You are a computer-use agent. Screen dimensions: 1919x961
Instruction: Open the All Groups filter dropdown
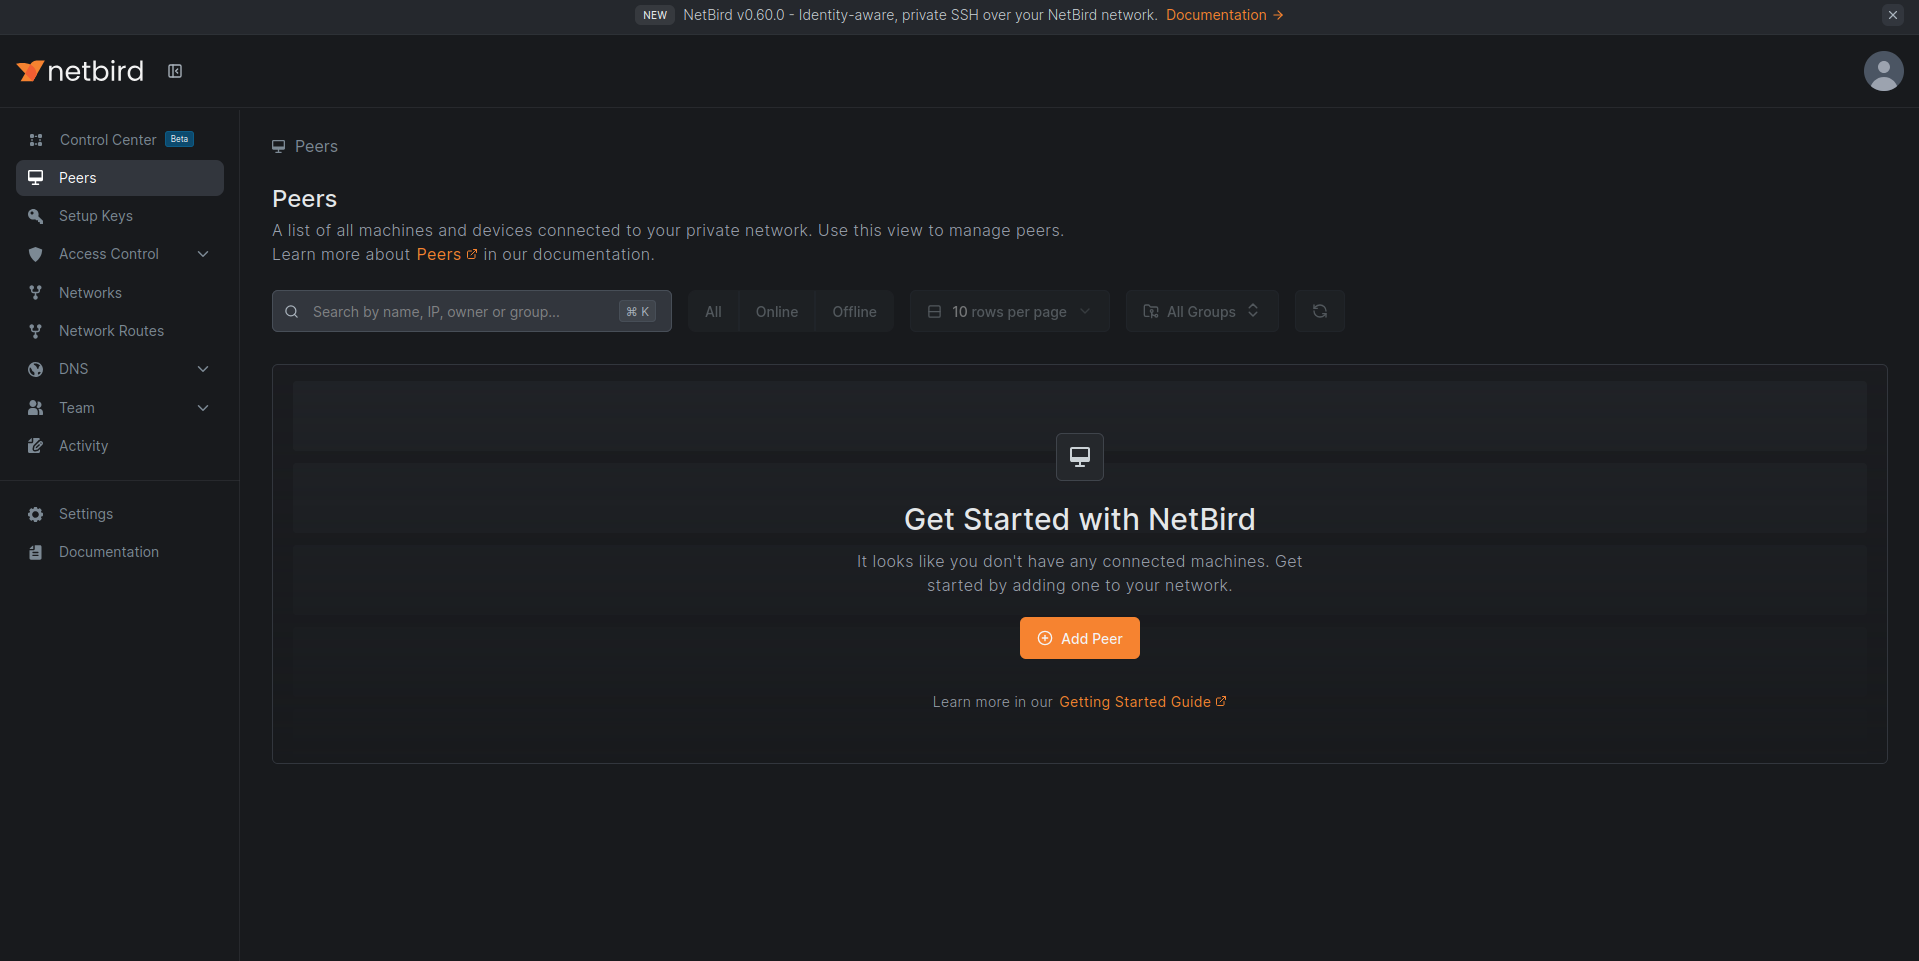1201,312
